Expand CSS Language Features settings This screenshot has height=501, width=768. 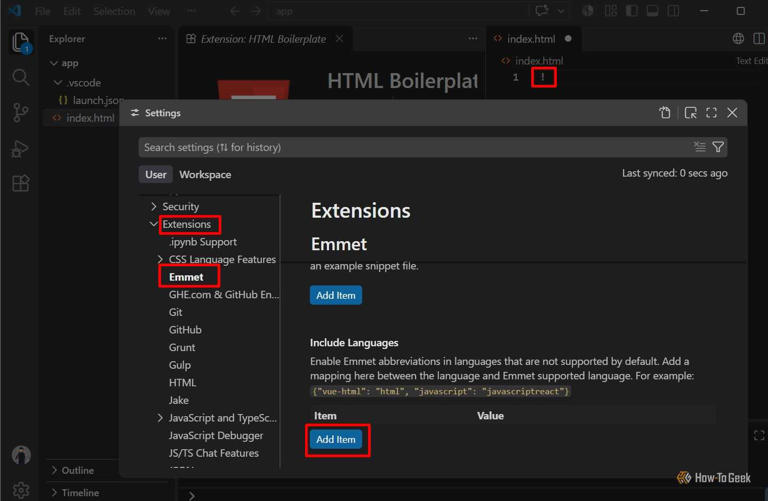[160, 259]
